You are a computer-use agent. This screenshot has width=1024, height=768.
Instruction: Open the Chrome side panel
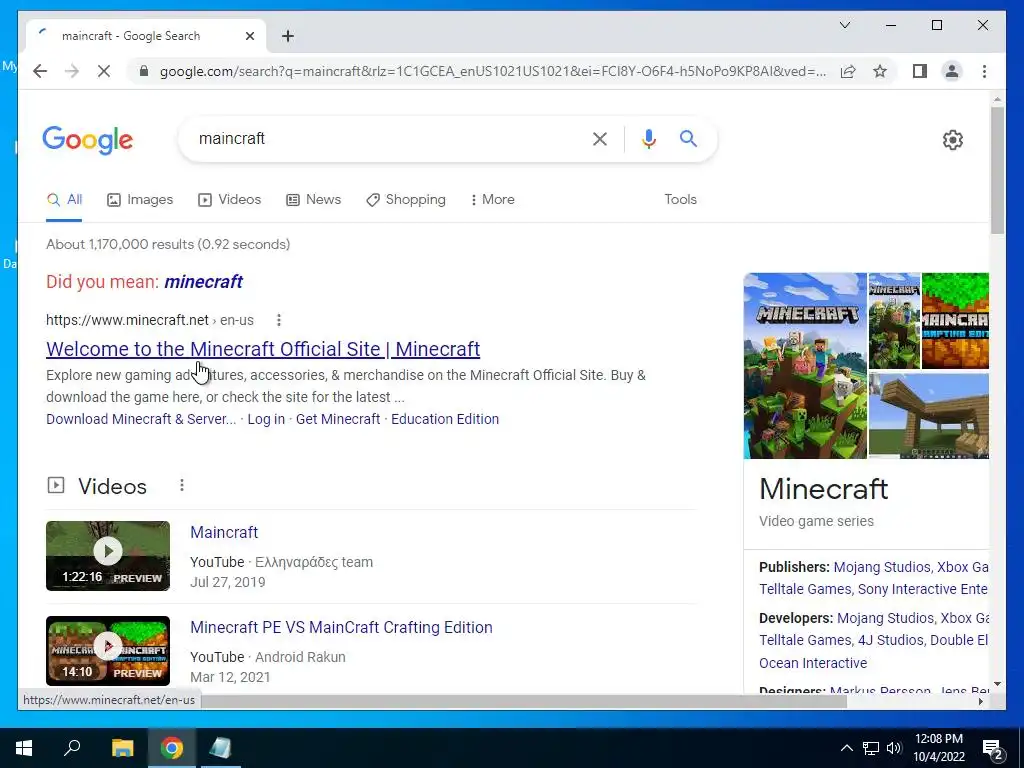click(x=920, y=71)
